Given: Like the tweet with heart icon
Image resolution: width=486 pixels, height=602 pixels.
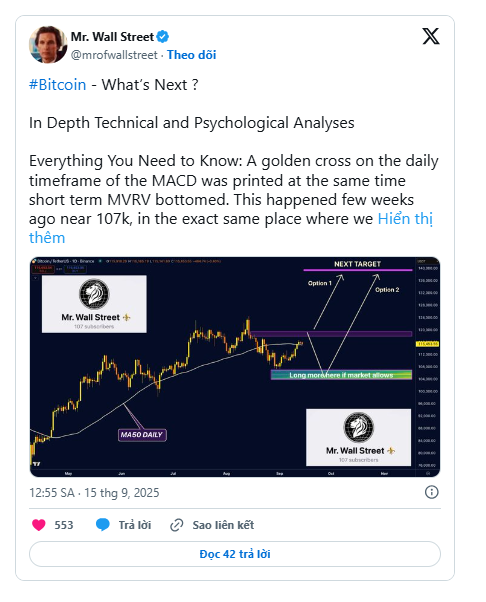Looking at the screenshot, I should (x=38, y=524).
